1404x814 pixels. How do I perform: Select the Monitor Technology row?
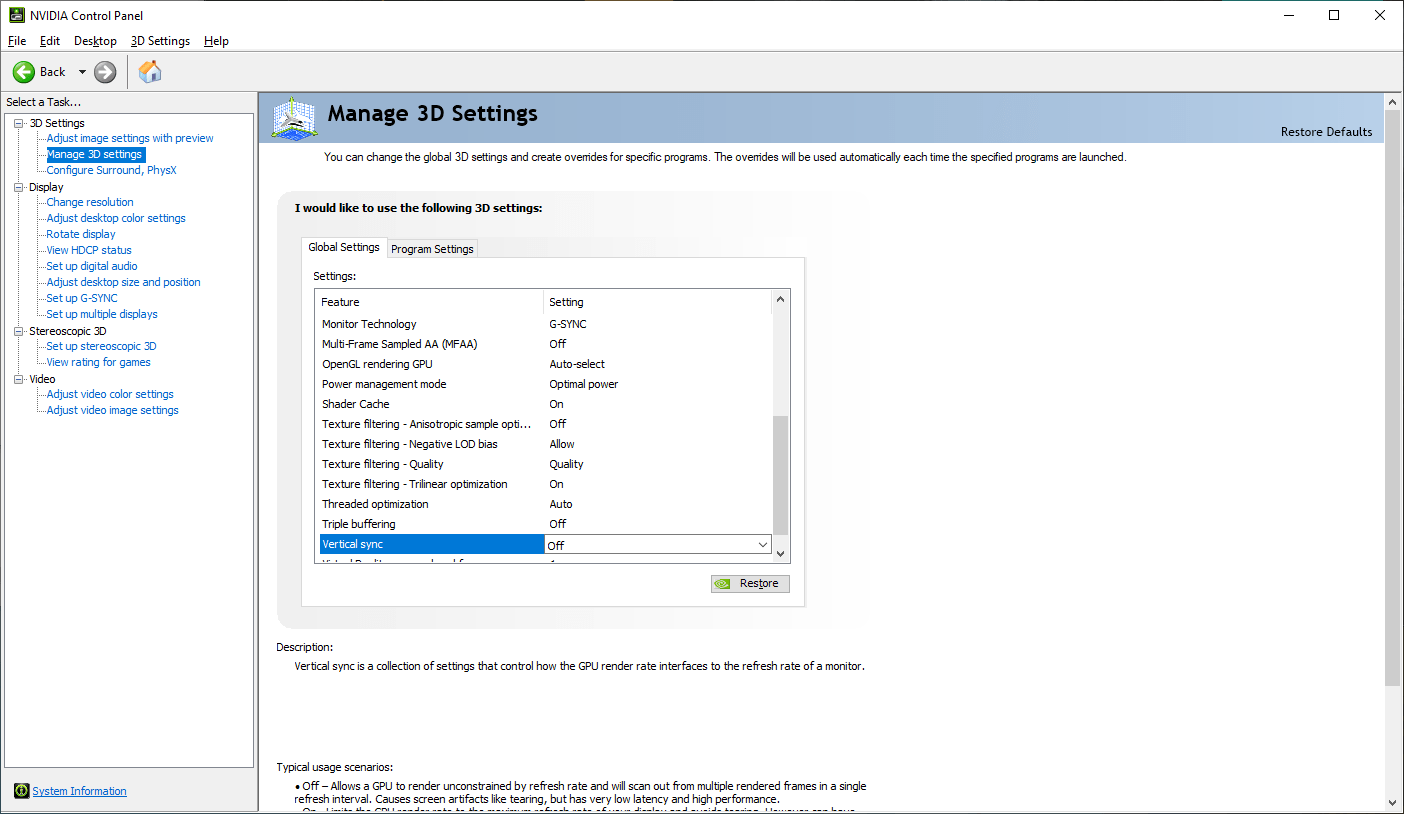[545, 324]
